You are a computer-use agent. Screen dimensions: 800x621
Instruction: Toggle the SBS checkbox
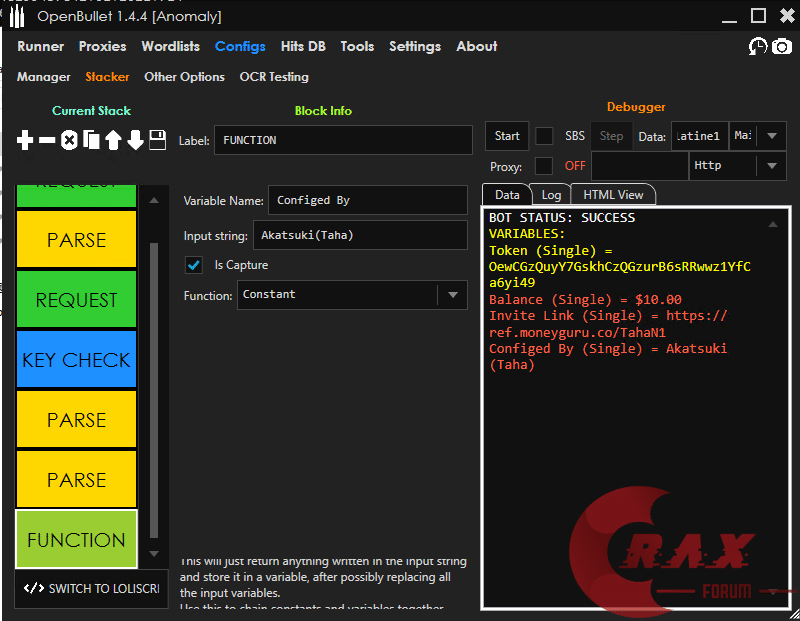[544, 136]
